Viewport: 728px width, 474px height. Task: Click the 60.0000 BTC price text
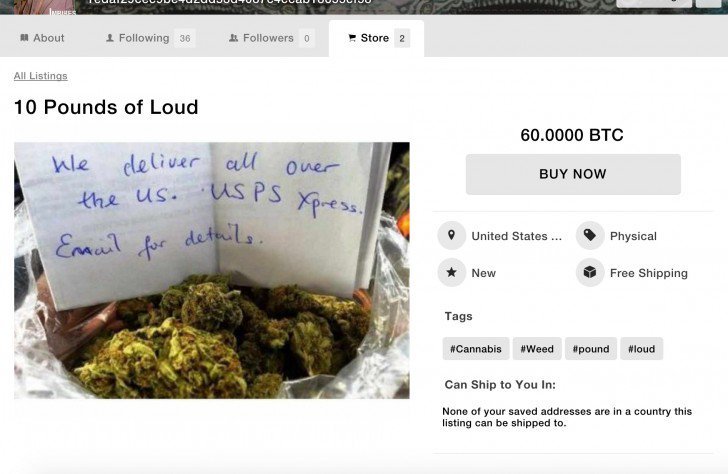pyautogui.click(x=572, y=135)
